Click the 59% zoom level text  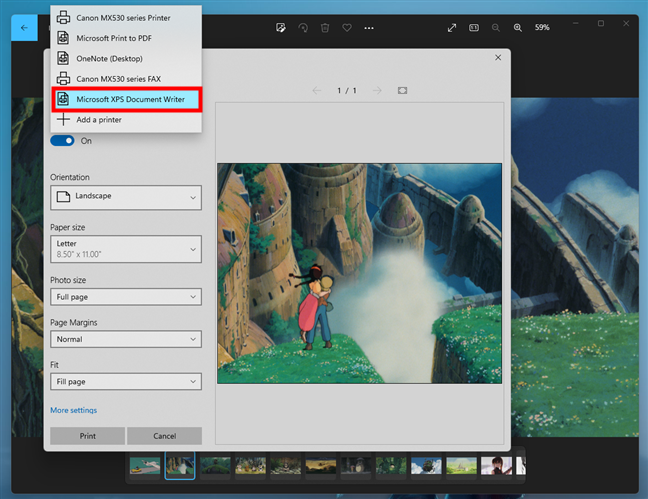[542, 28]
